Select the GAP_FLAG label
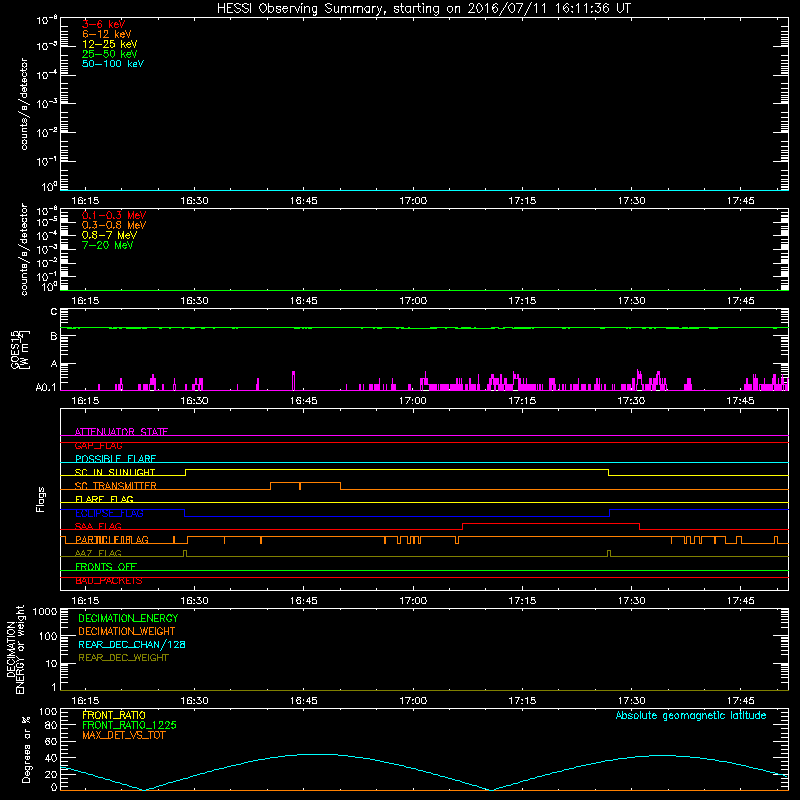This screenshot has width=800, height=800. click(x=98, y=446)
